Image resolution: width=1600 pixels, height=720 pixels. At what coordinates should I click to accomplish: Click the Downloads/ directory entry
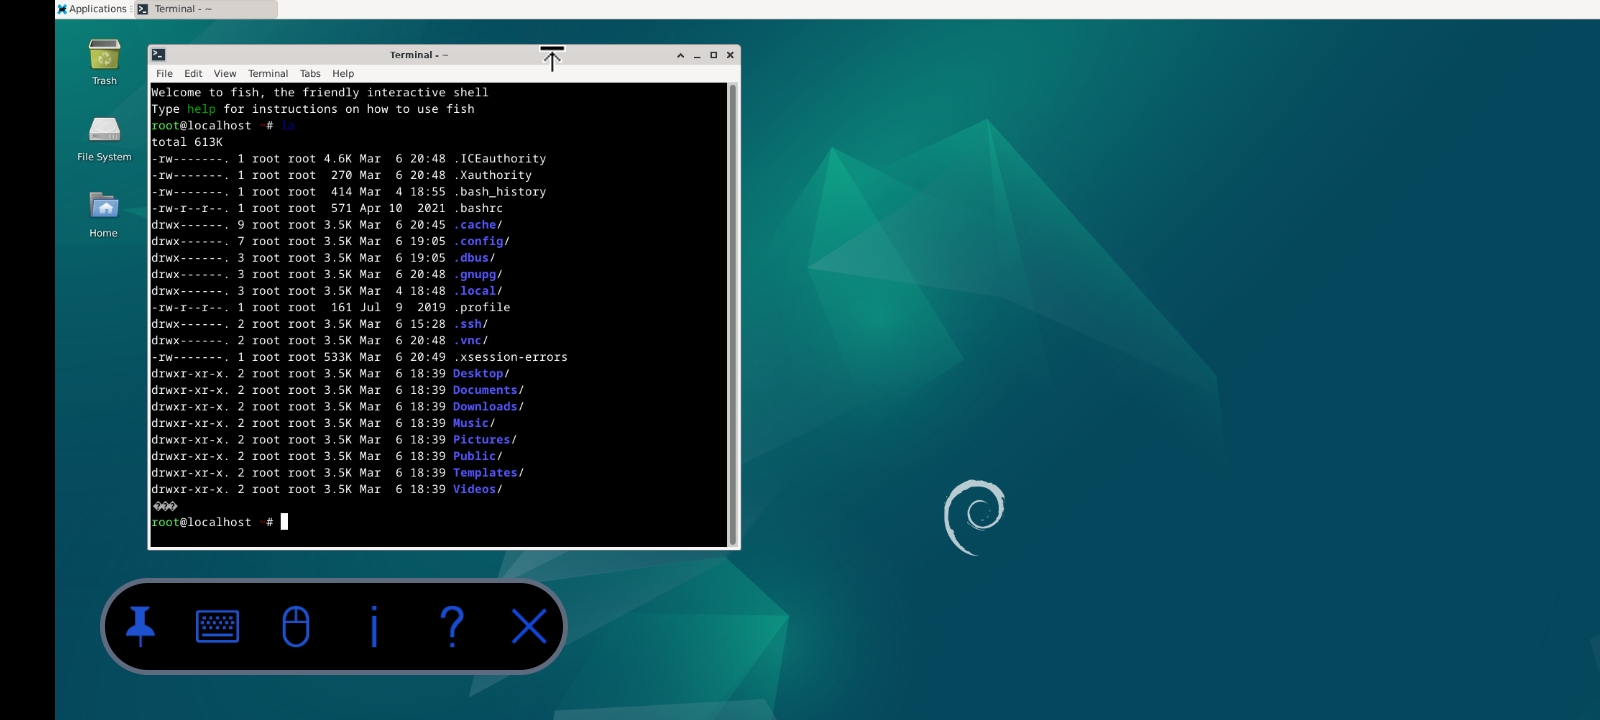point(488,406)
